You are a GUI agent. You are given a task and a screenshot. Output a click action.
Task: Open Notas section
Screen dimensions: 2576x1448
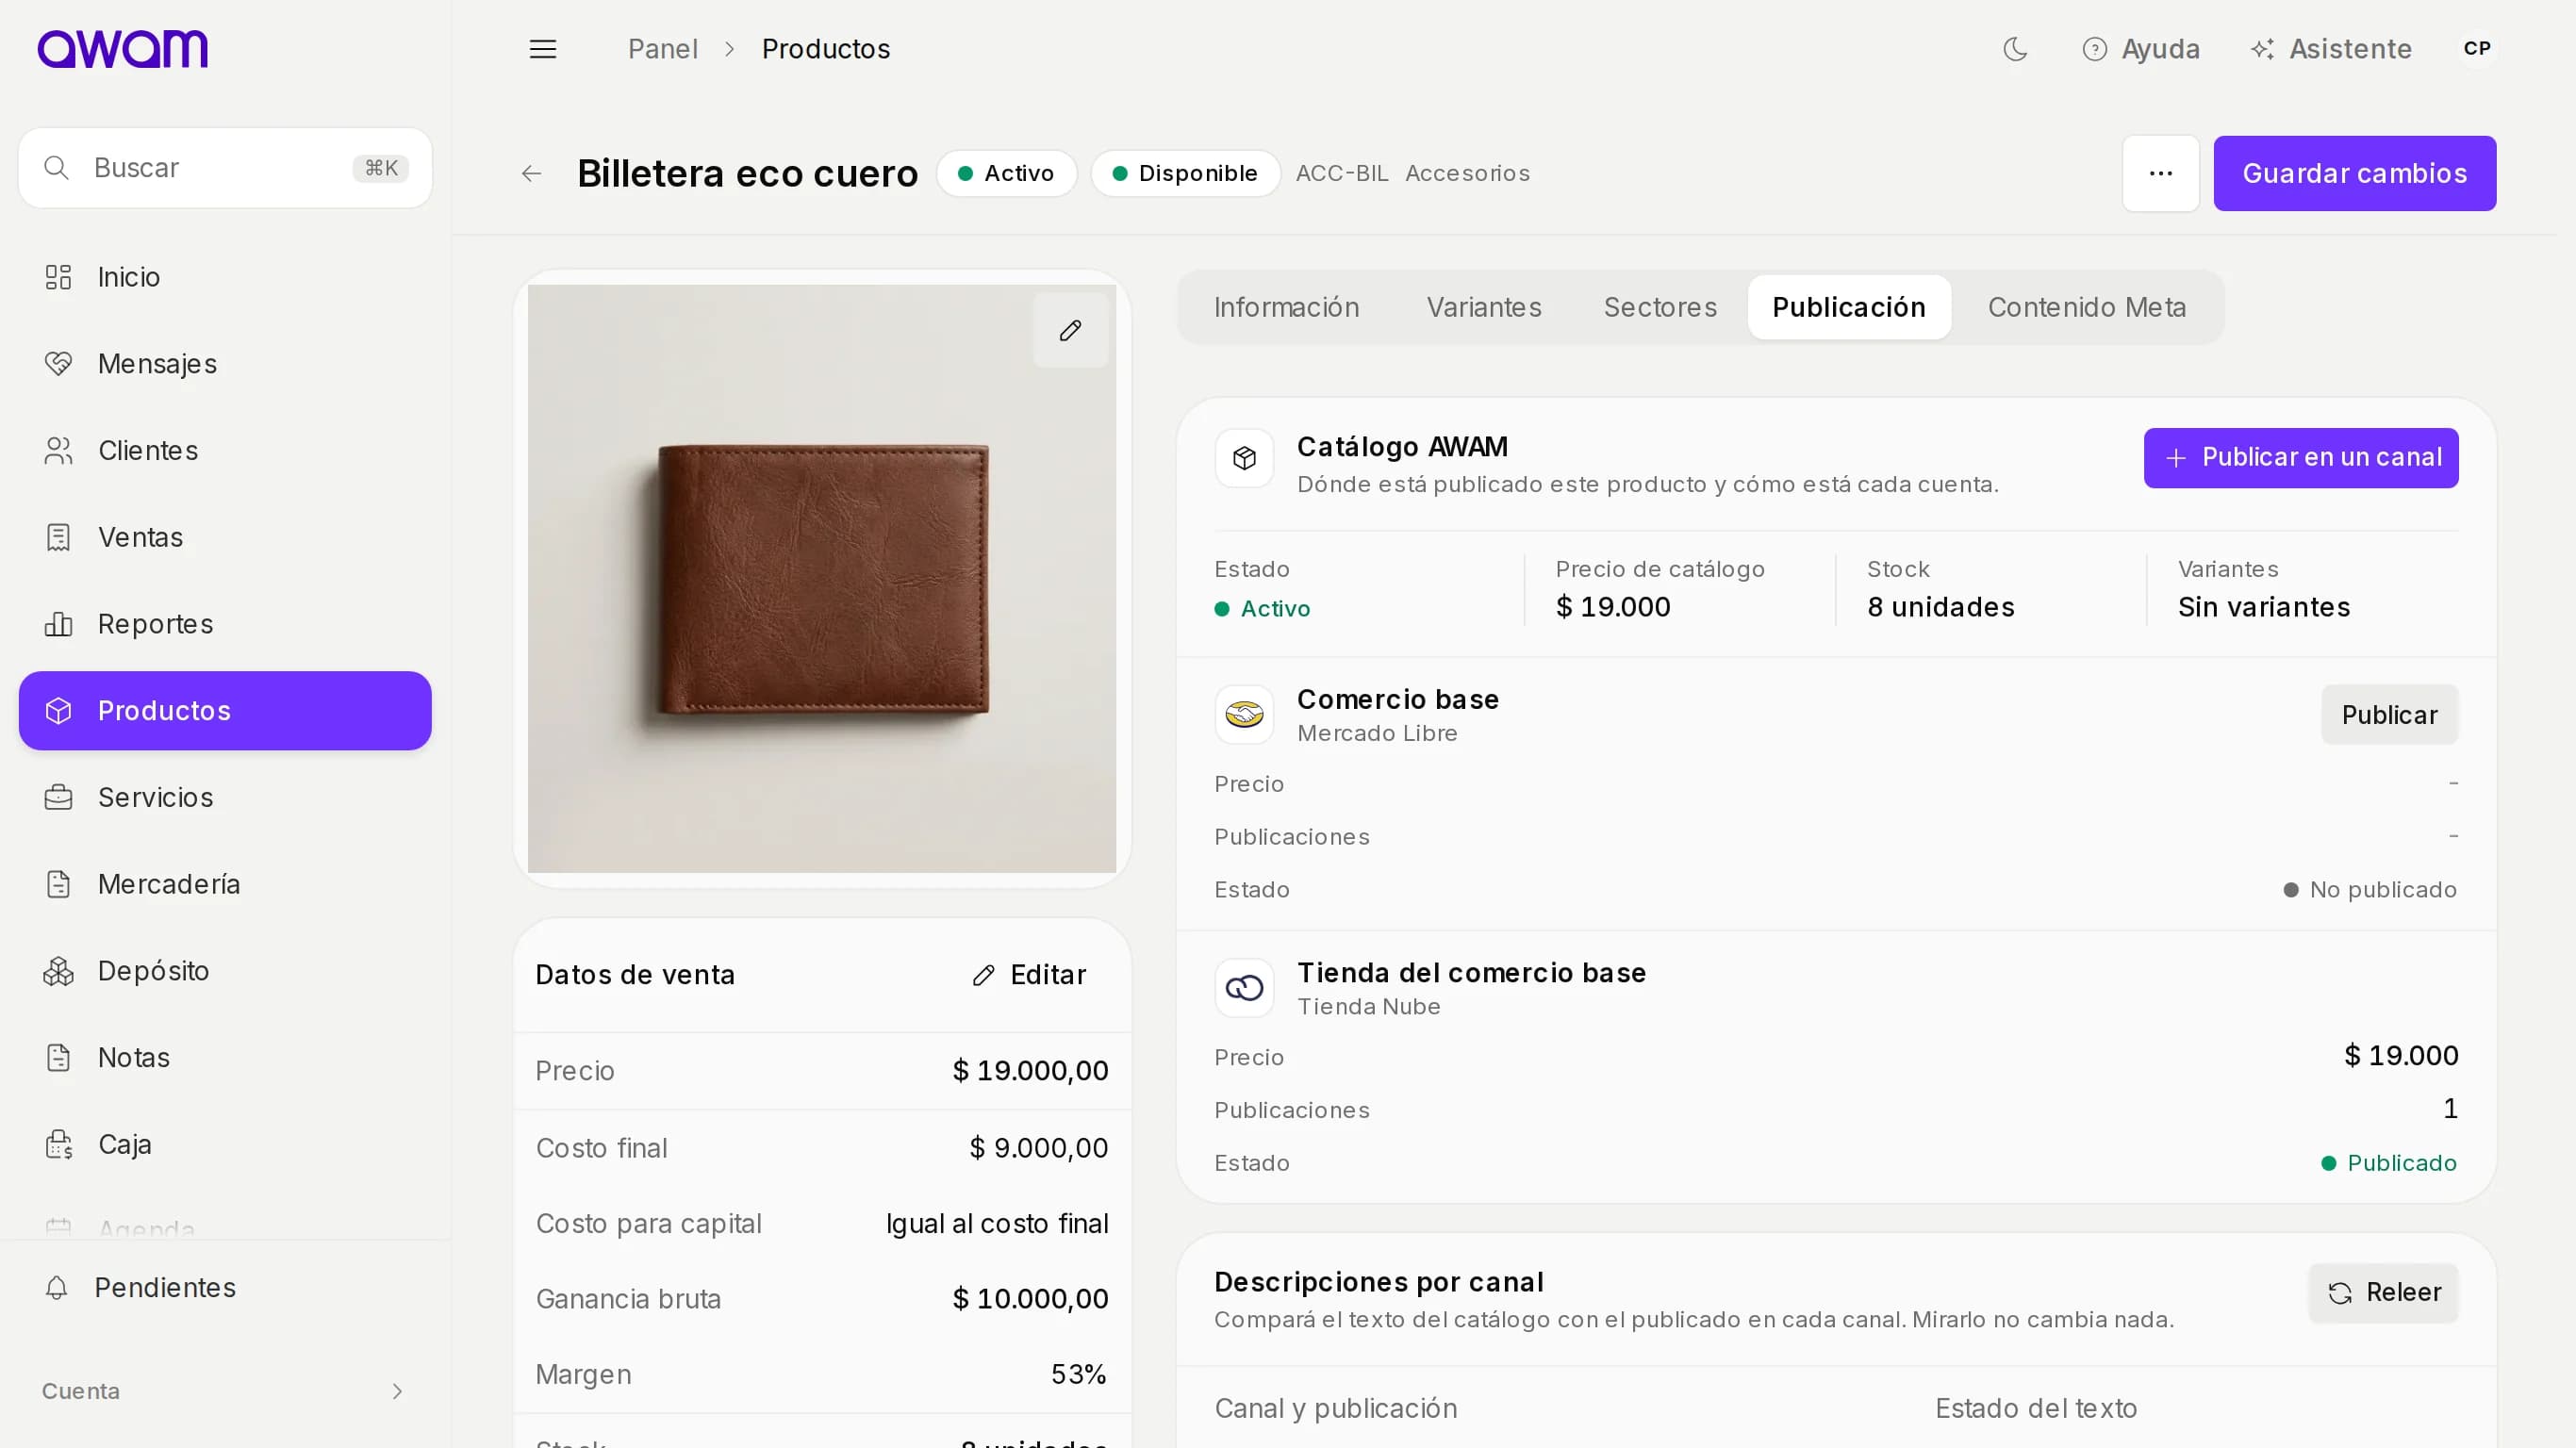(x=225, y=1057)
